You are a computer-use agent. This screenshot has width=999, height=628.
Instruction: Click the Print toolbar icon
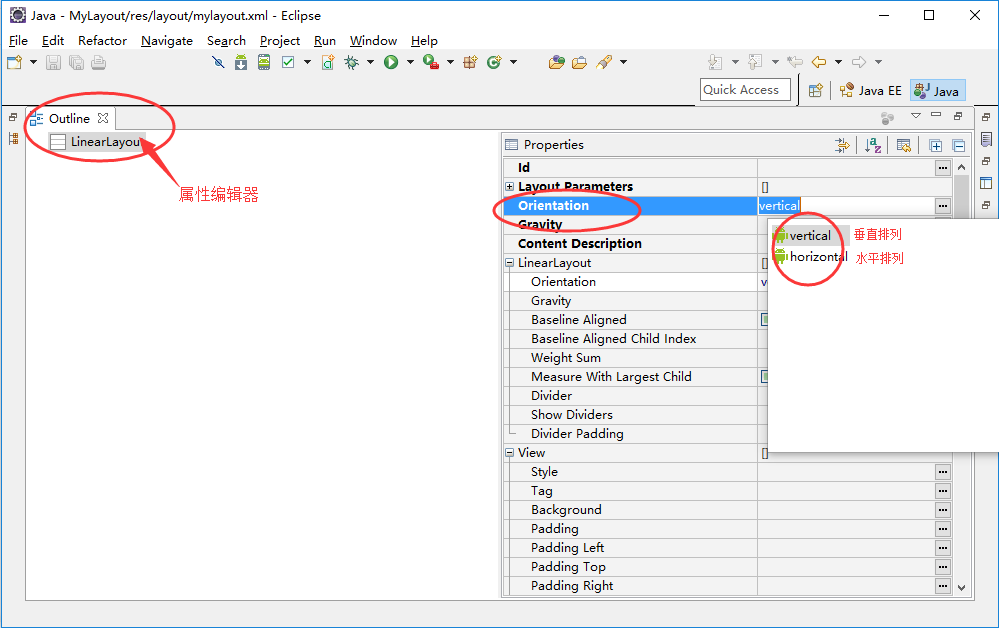coord(98,62)
